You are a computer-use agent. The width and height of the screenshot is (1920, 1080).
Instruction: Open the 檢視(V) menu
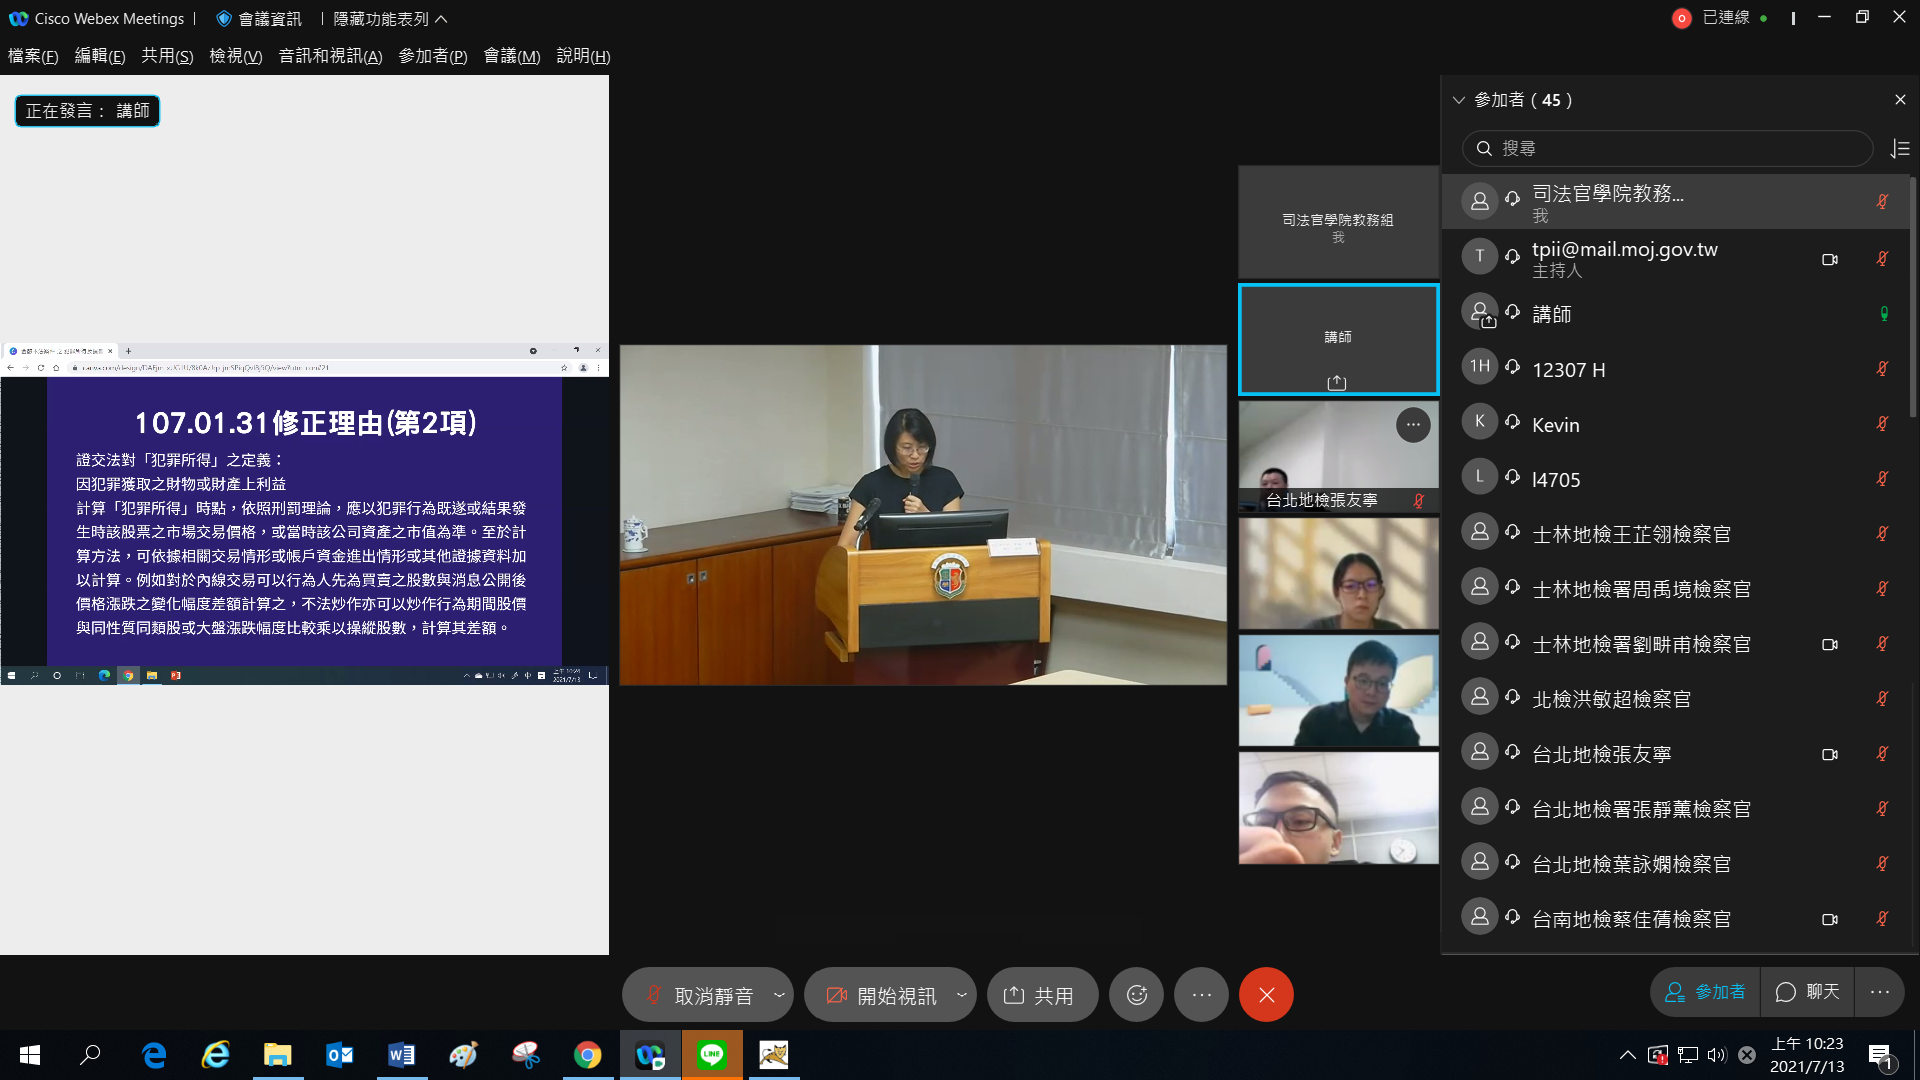pos(235,56)
